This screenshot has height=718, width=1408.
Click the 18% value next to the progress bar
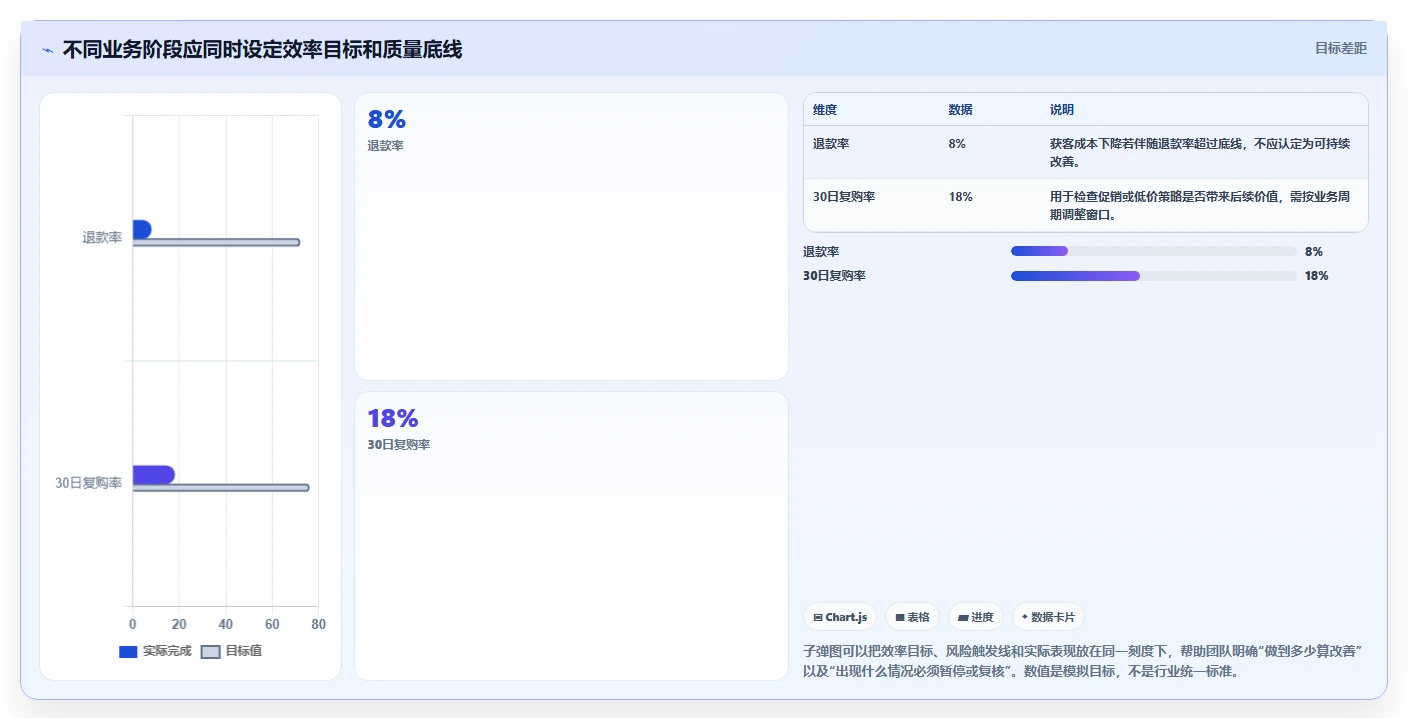(1316, 276)
